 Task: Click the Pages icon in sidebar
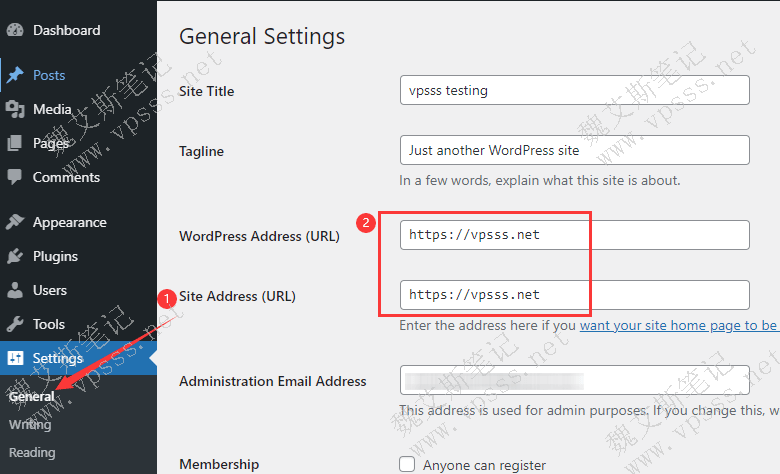tap(15, 143)
